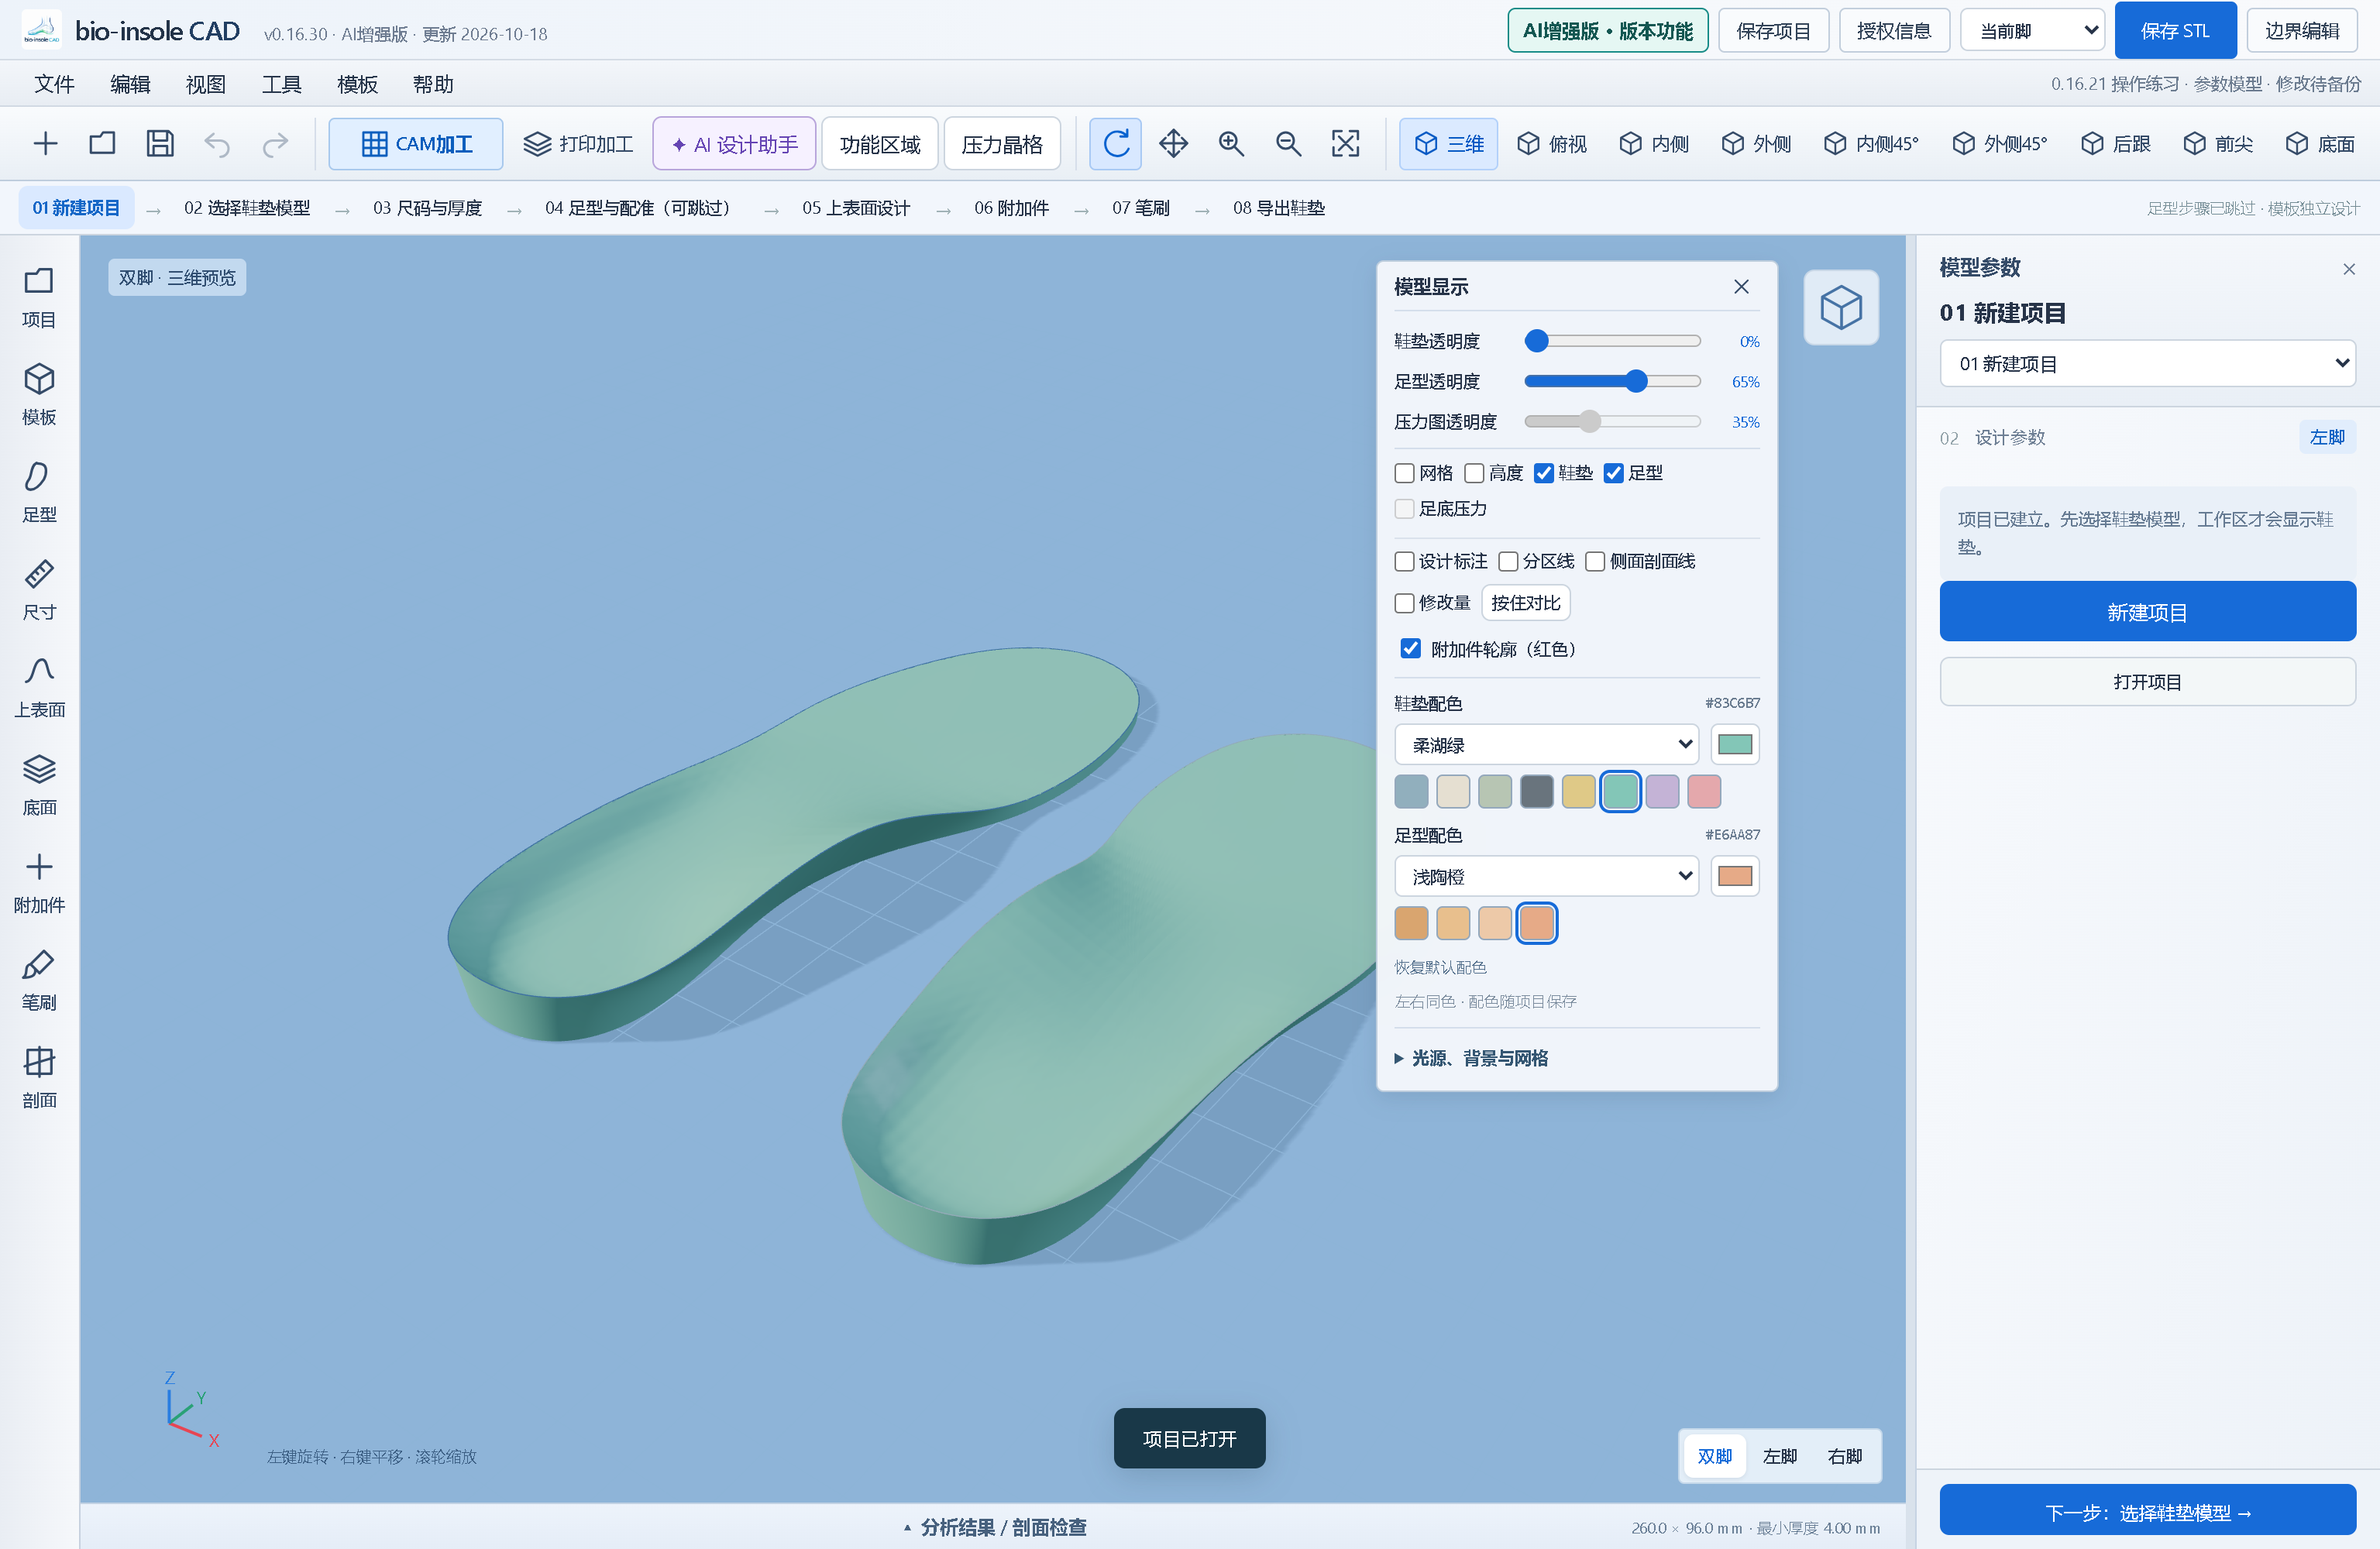Image resolution: width=2380 pixels, height=1549 pixels.
Task: Open the 上表面 sidebar tool
Action: tap(39, 687)
